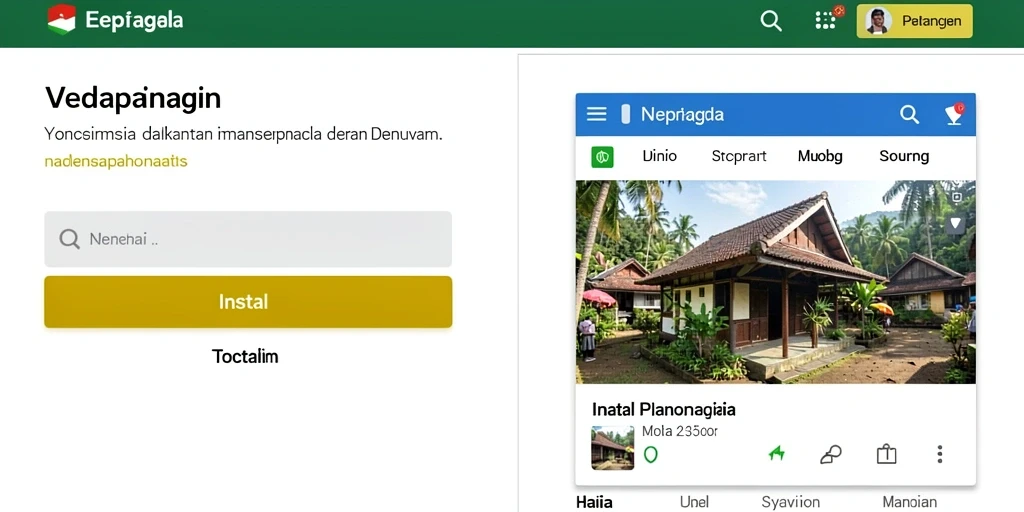The height and width of the screenshot is (512, 1024).
Task: Open search in the green header
Action: 771,21
